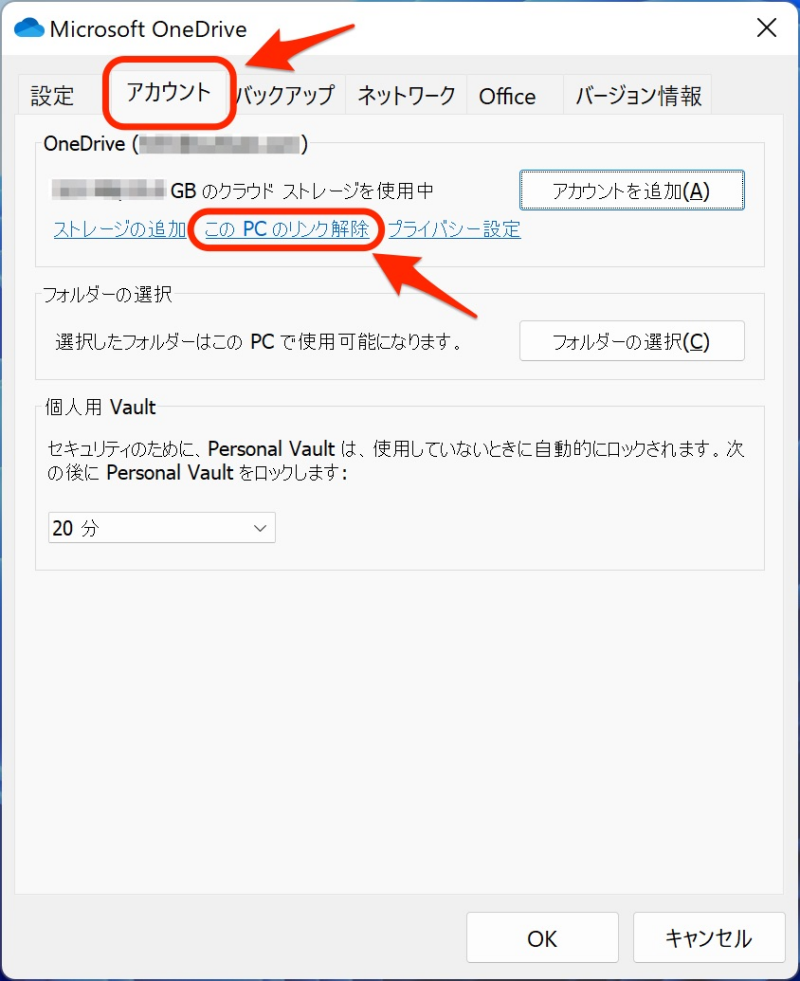Open the 設定 tab
Viewport: 800px width, 981px height.
point(53,96)
